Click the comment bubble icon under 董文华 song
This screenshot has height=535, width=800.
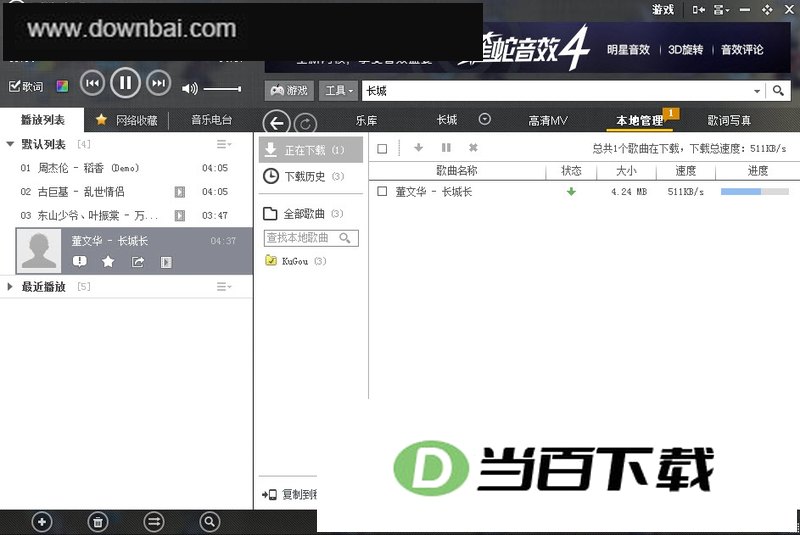click(x=79, y=262)
